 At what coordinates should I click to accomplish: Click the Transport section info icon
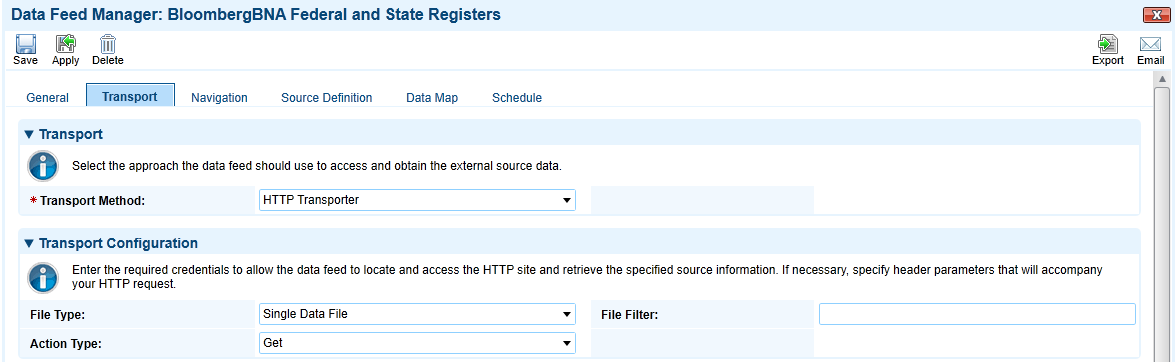(43, 165)
